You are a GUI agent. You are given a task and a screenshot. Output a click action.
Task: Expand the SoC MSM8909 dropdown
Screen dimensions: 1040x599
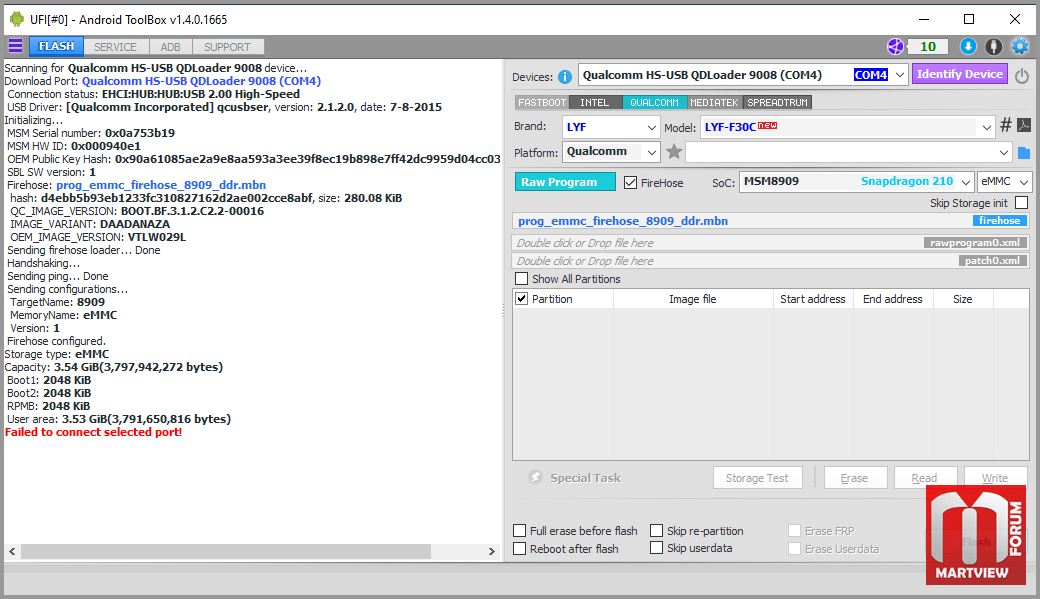[966, 182]
